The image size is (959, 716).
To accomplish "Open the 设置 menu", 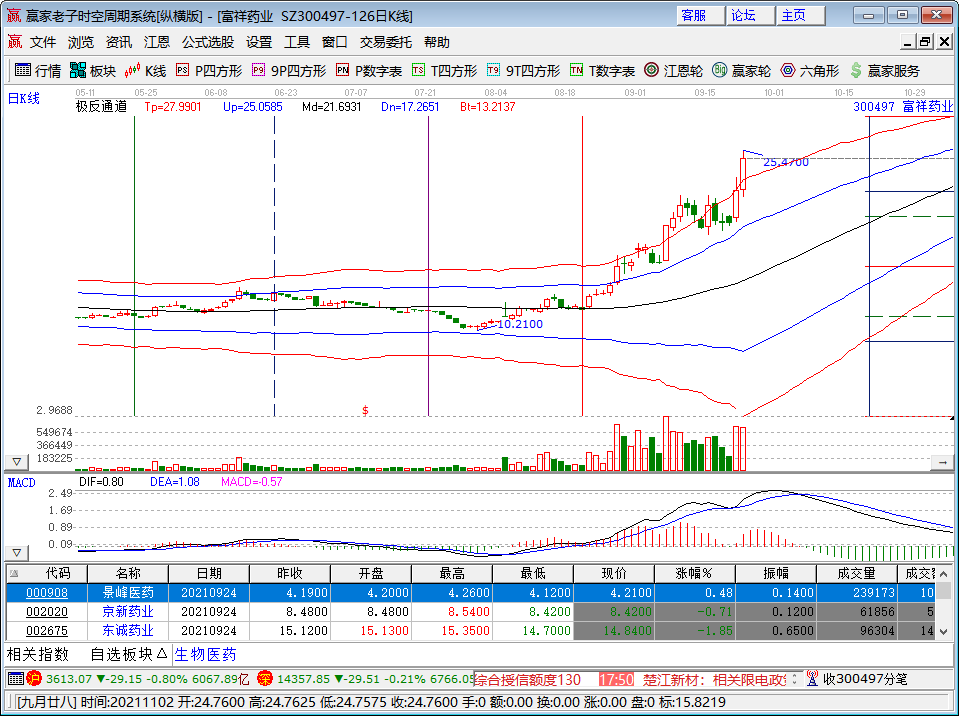I will click(x=259, y=42).
